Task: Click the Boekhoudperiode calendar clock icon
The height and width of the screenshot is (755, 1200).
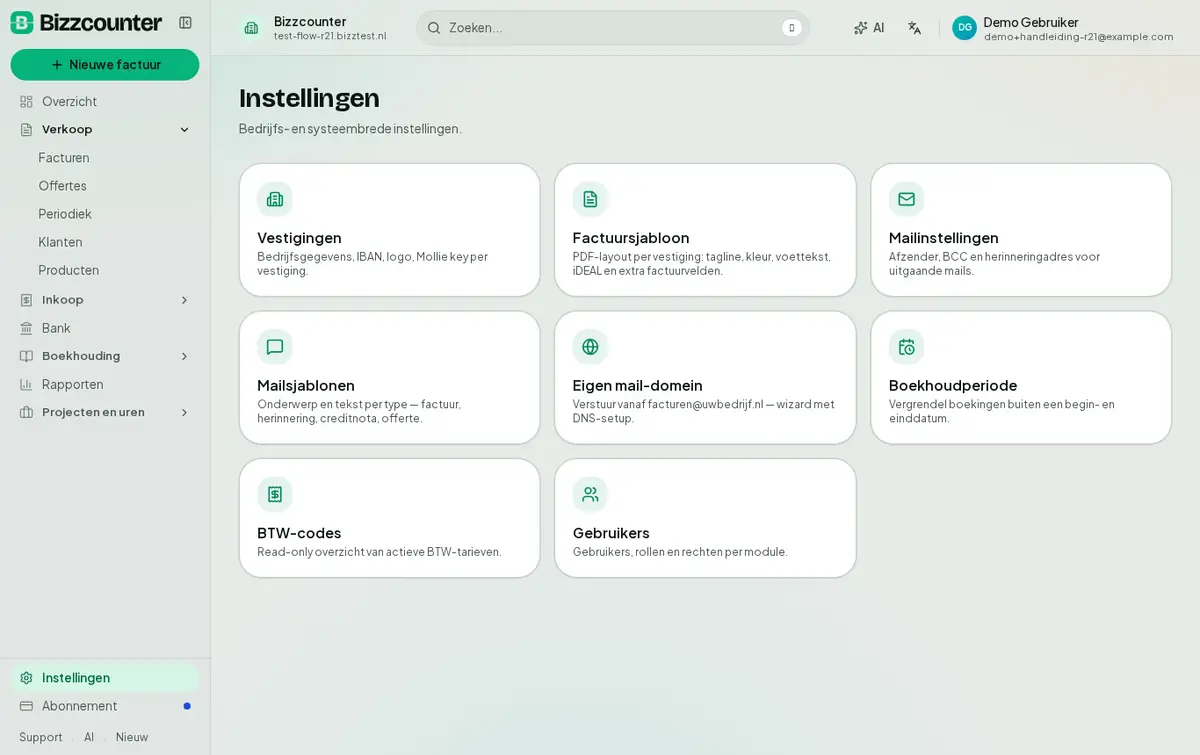Action: pos(906,347)
